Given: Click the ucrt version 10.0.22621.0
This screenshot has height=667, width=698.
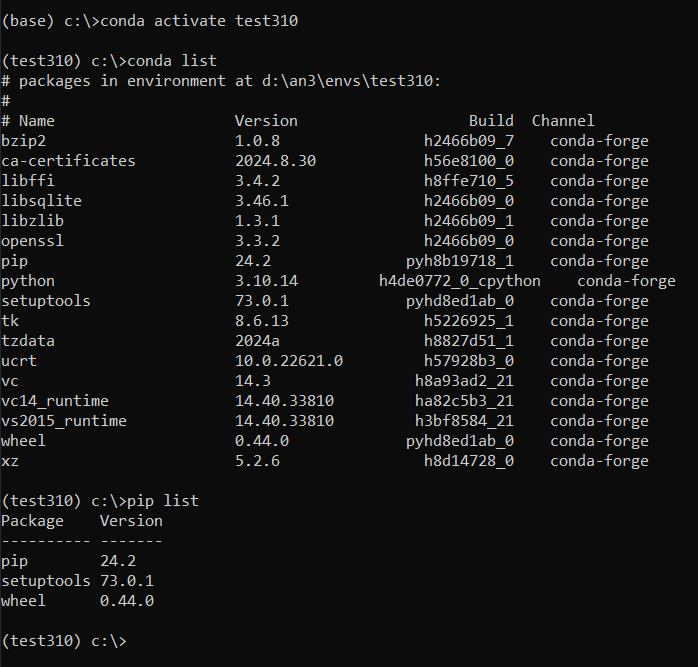Looking at the screenshot, I should pos(289,361).
